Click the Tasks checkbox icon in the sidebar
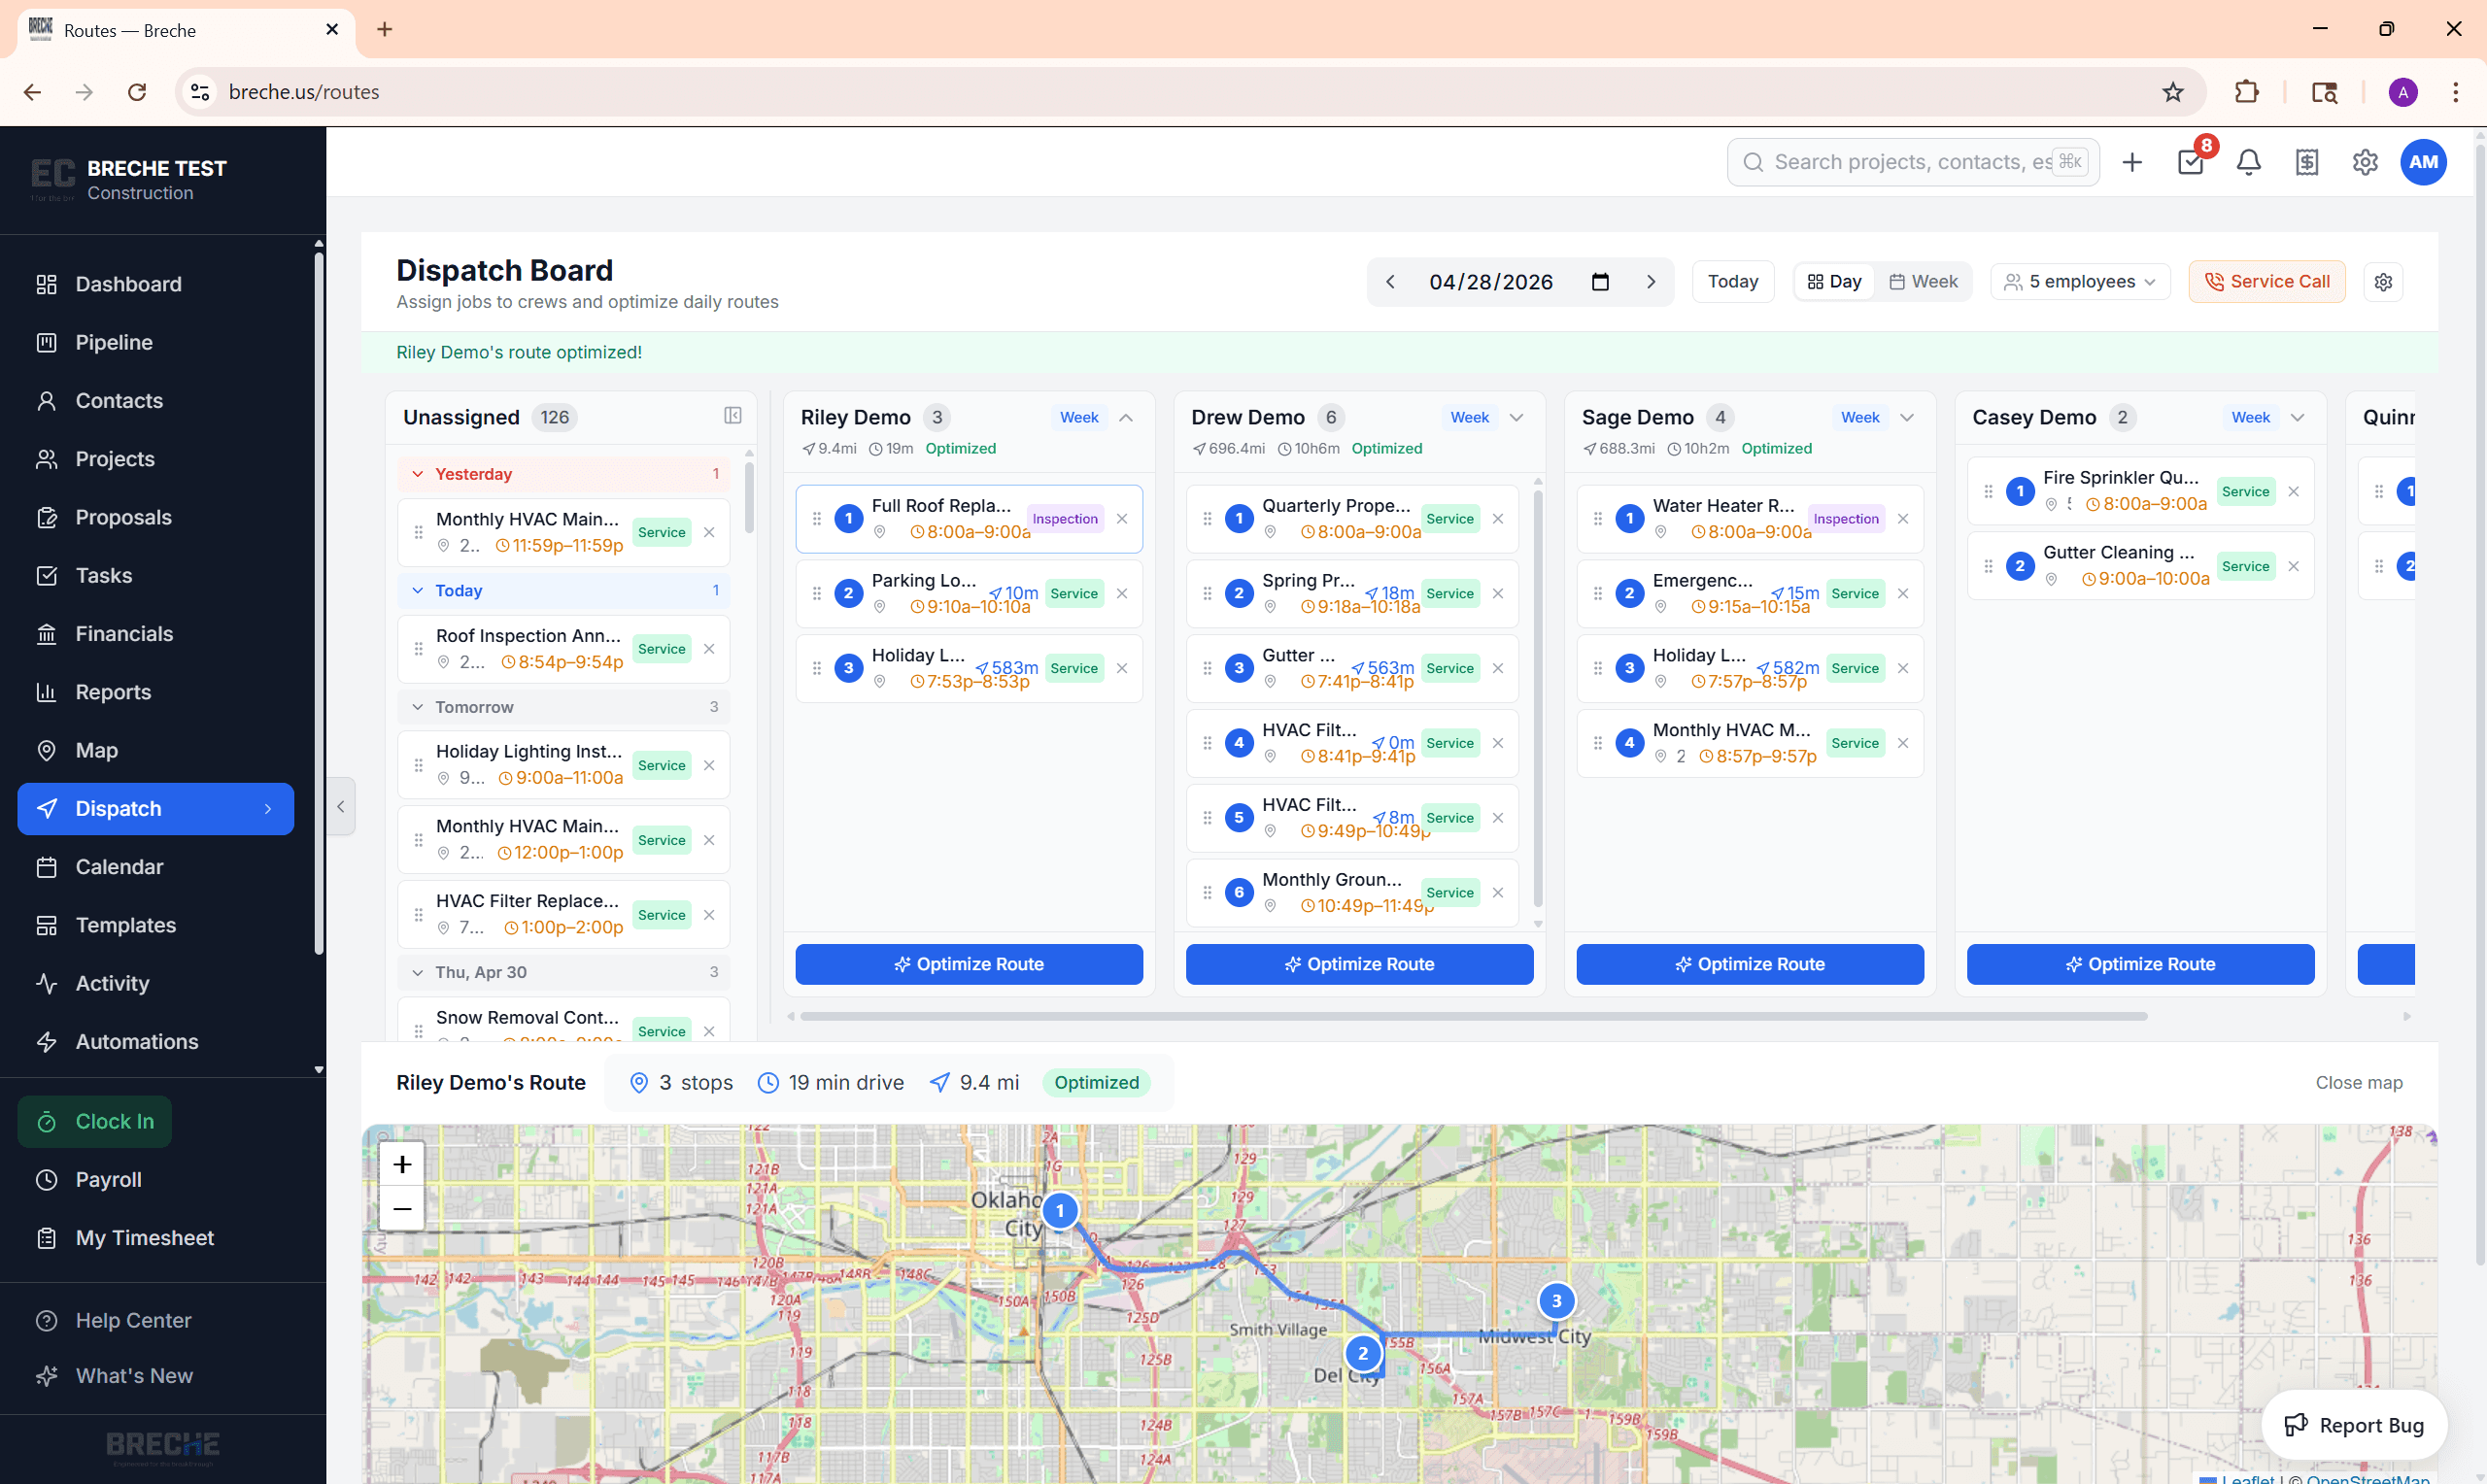The image size is (2487, 1484). click(46, 576)
